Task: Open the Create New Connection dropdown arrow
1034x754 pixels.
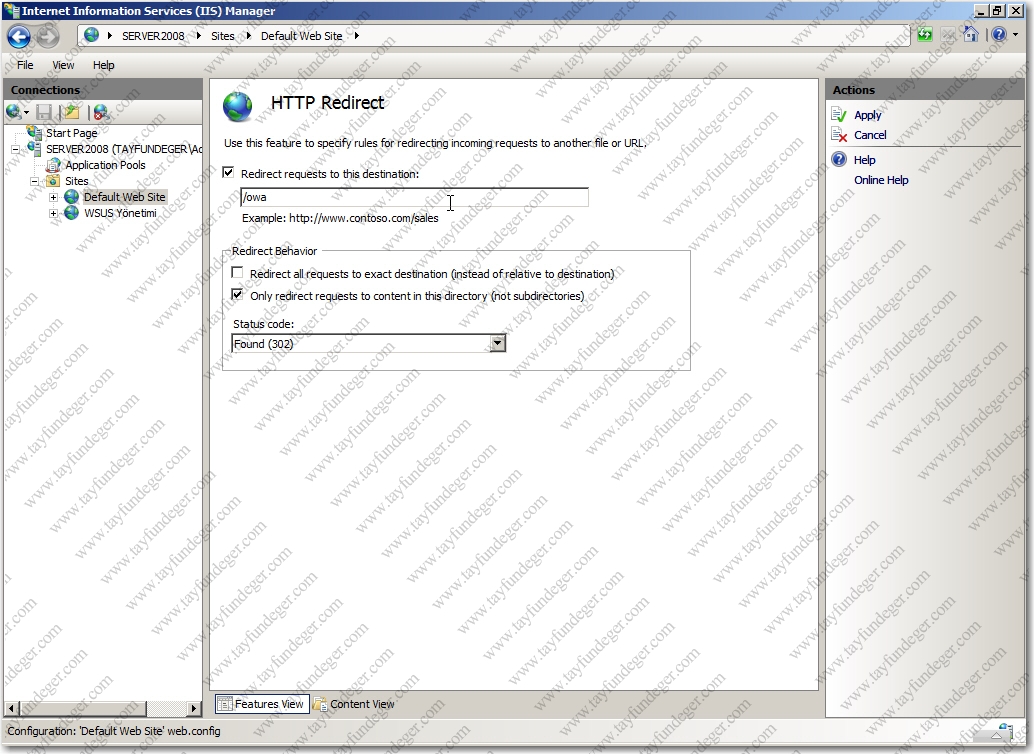Action: coord(26,113)
